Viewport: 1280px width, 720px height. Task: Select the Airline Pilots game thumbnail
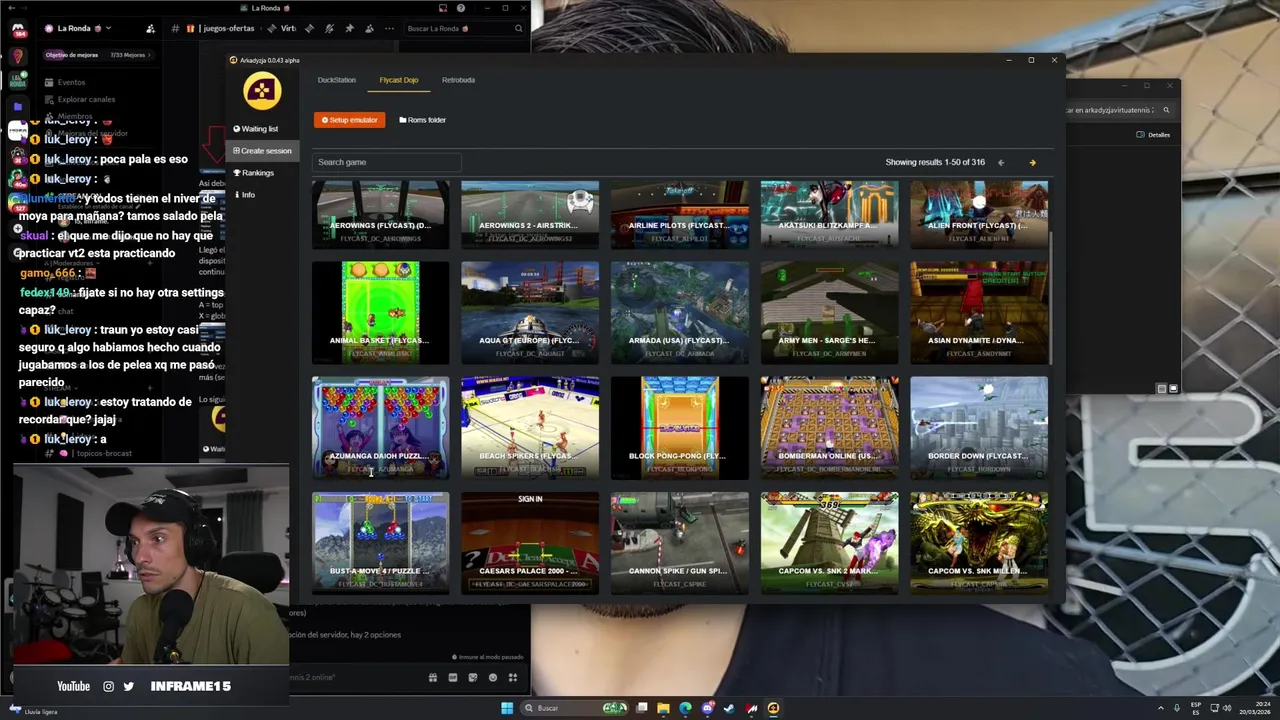[680, 214]
